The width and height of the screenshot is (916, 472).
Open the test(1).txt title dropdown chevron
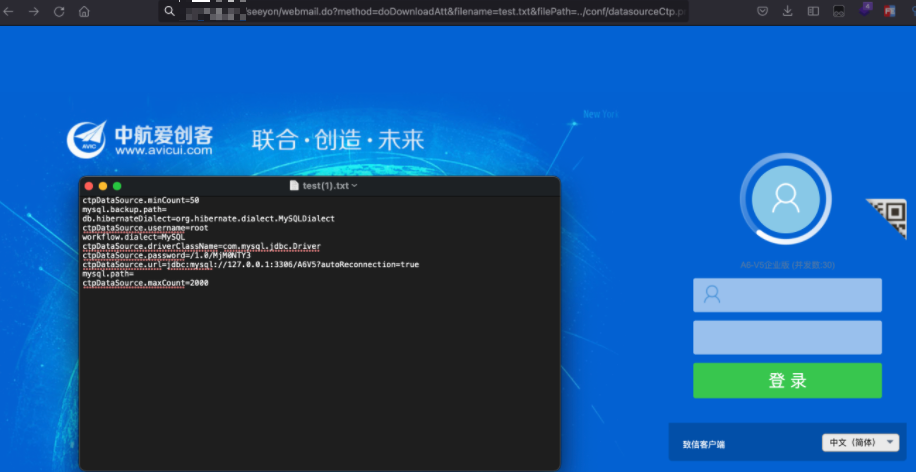pyautogui.click(x=354, y=186)
